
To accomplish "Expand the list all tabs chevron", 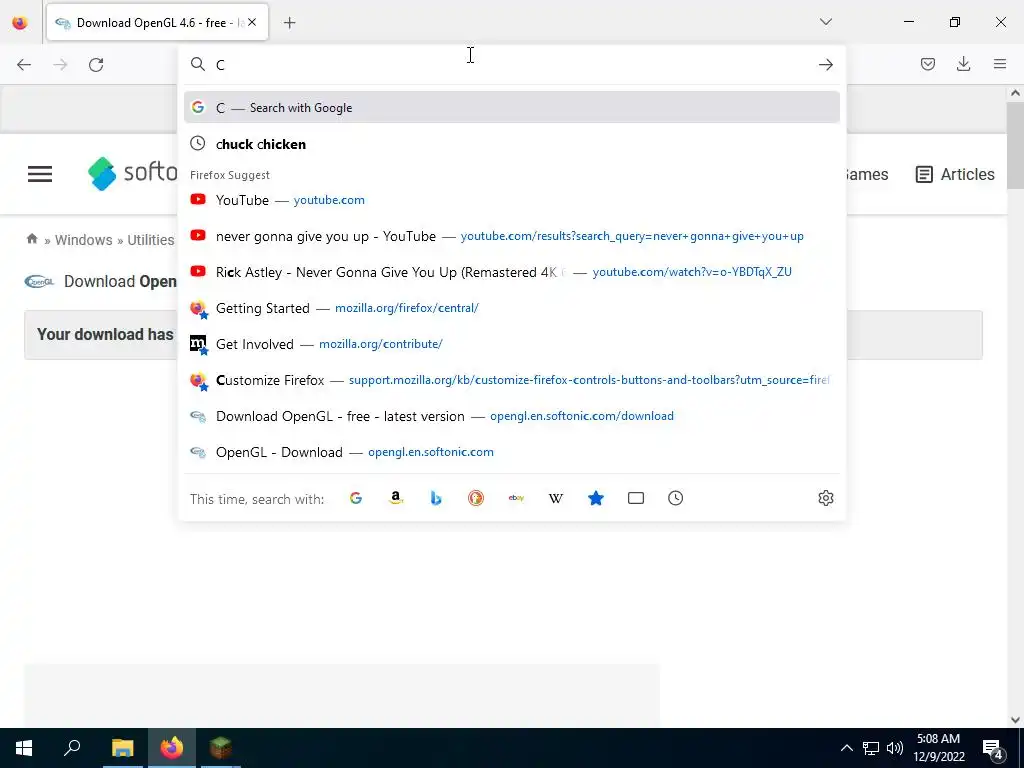I will coord(825,22).
